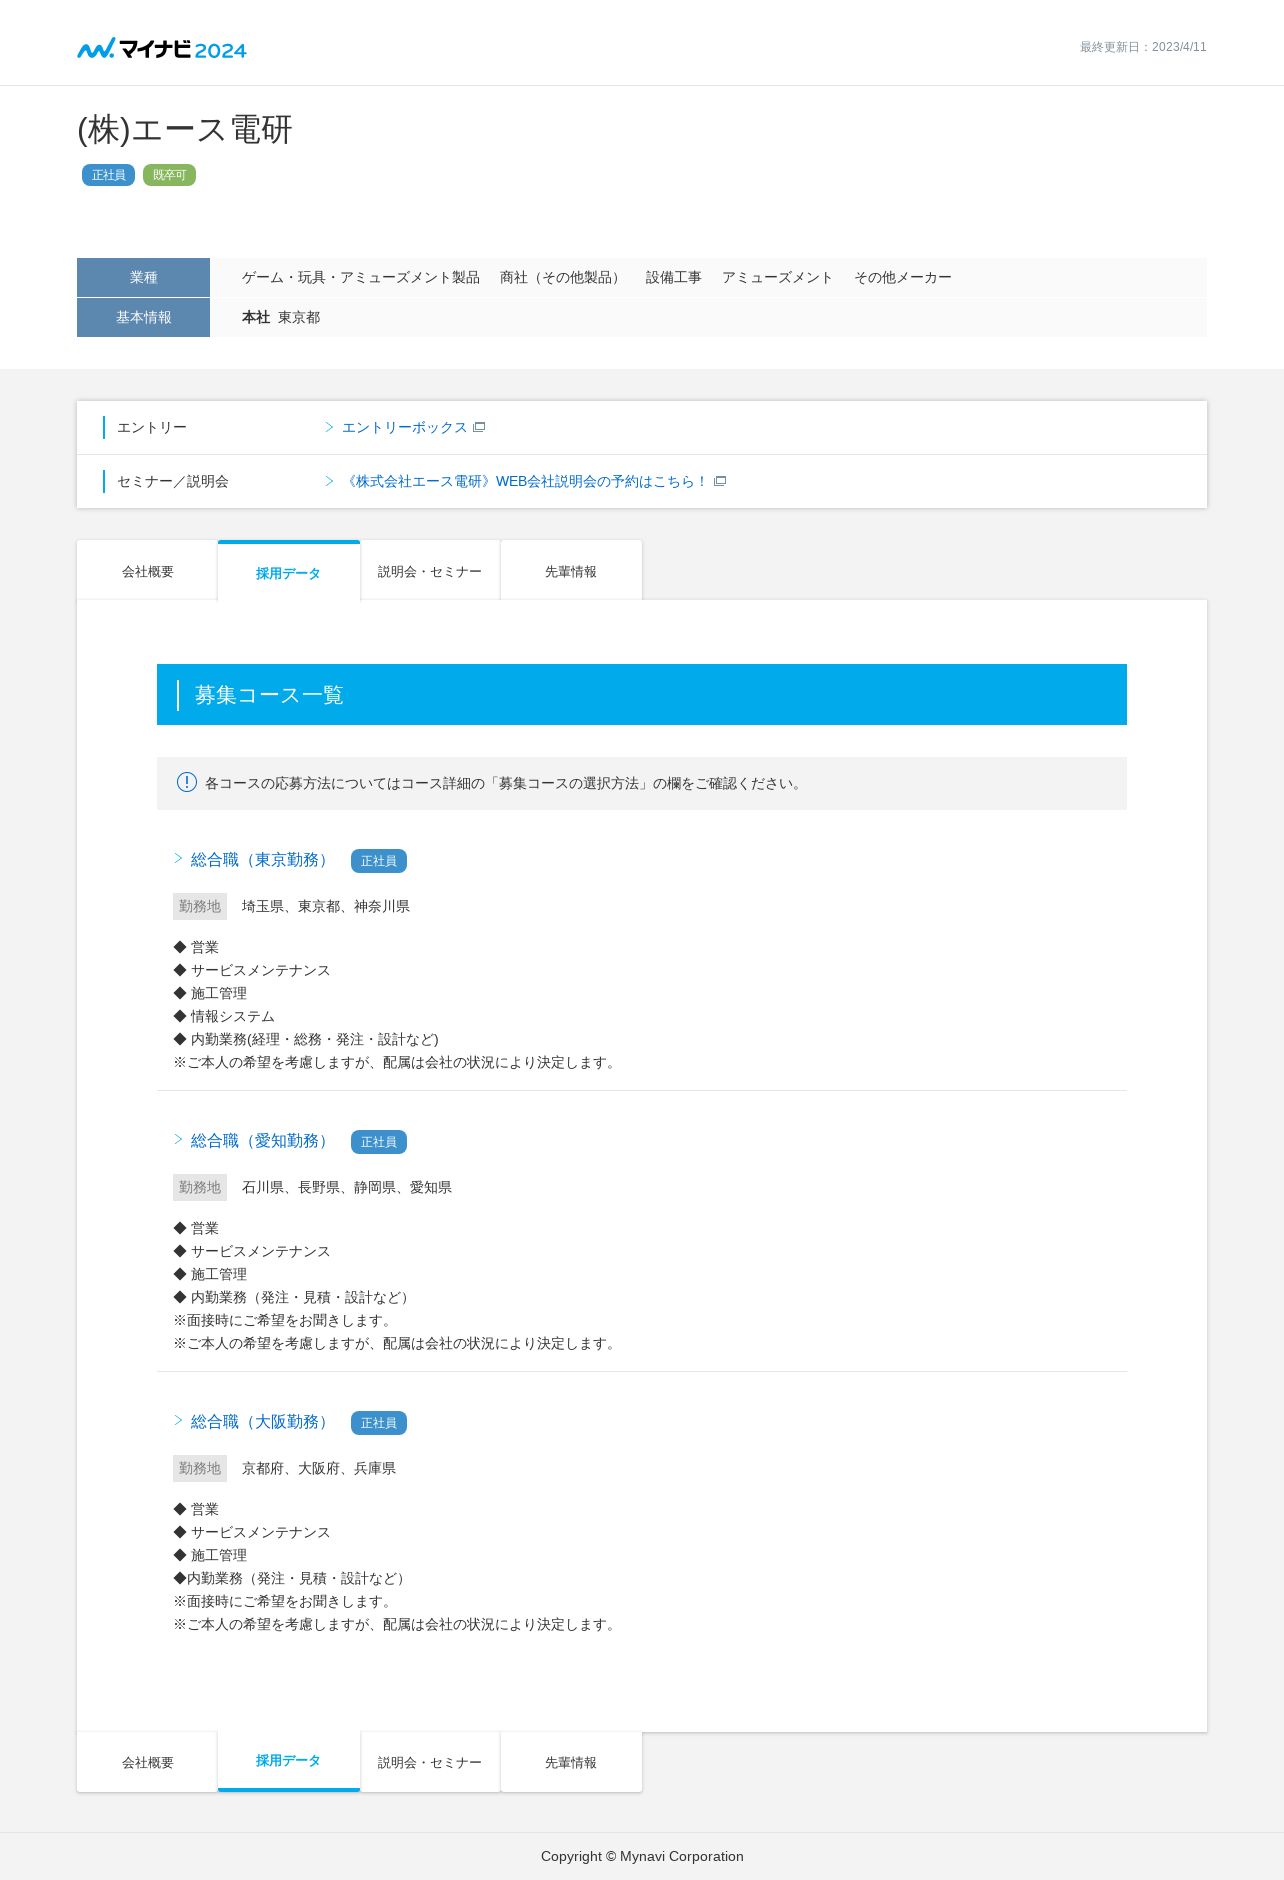
Task: Switch to top 先輩情報 tab
Action: tap(571, 571)
